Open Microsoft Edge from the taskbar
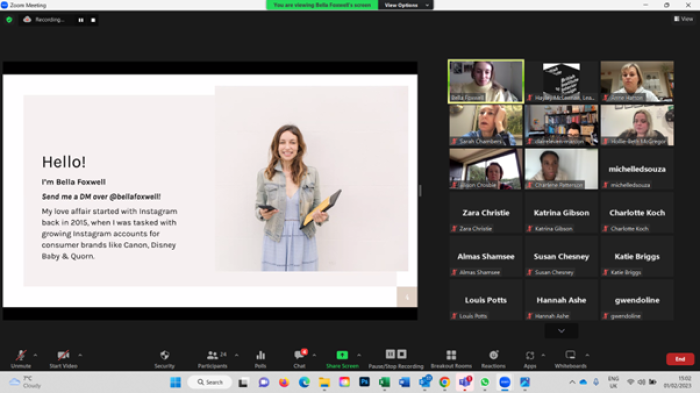700x393 pixels. click(304, 382)
